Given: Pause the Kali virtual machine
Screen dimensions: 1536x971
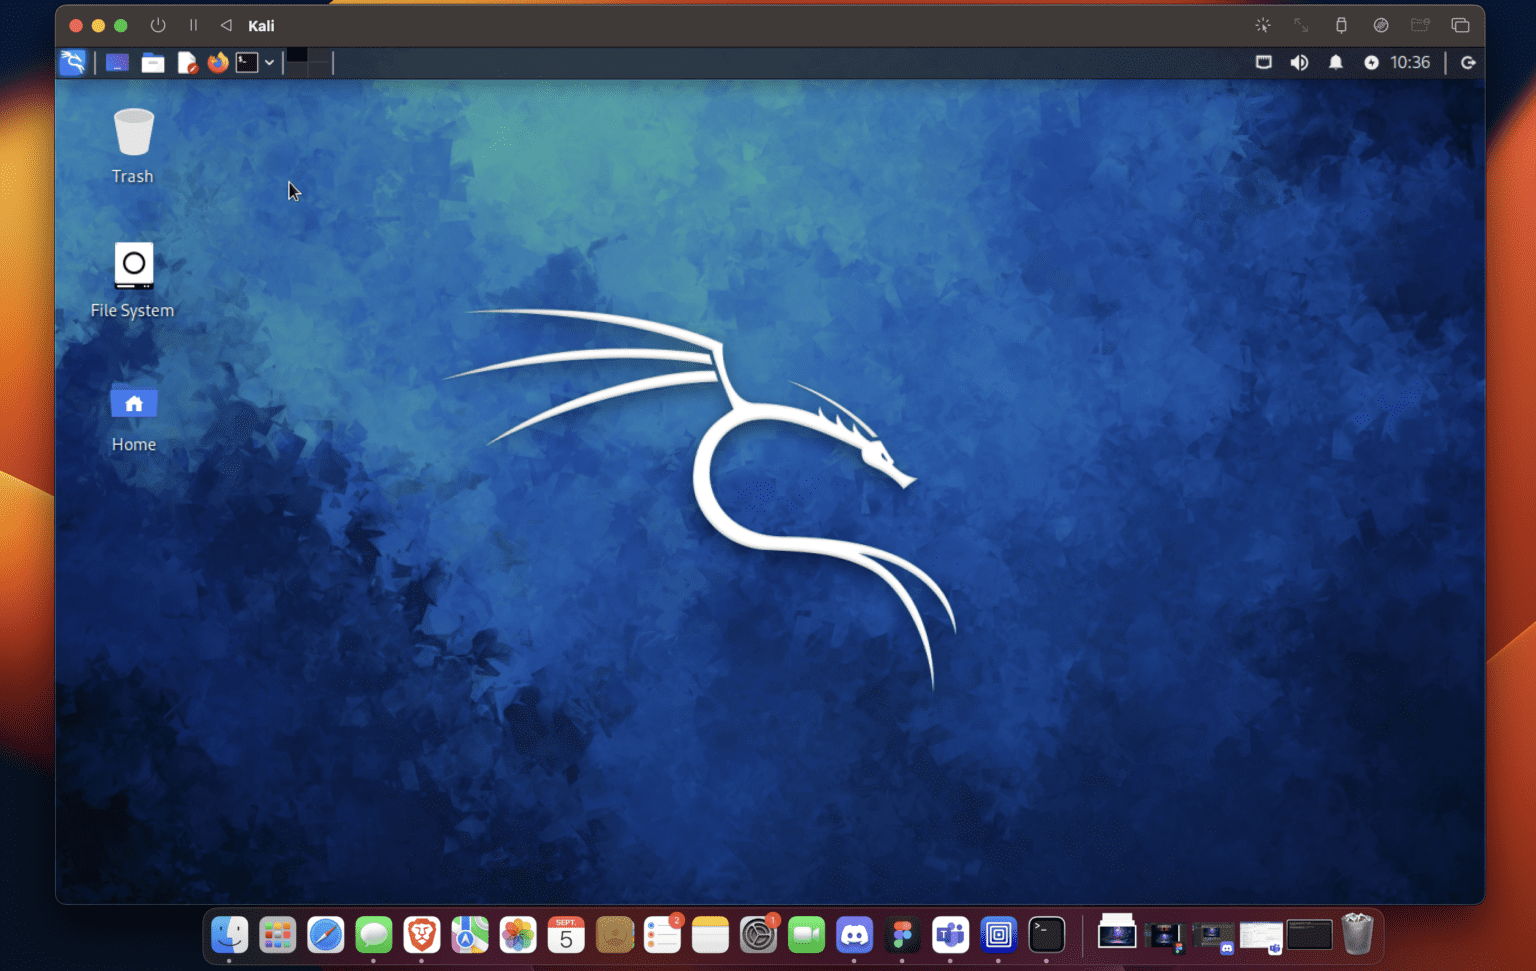Looking at the screenshot, I should coord(193,25).
